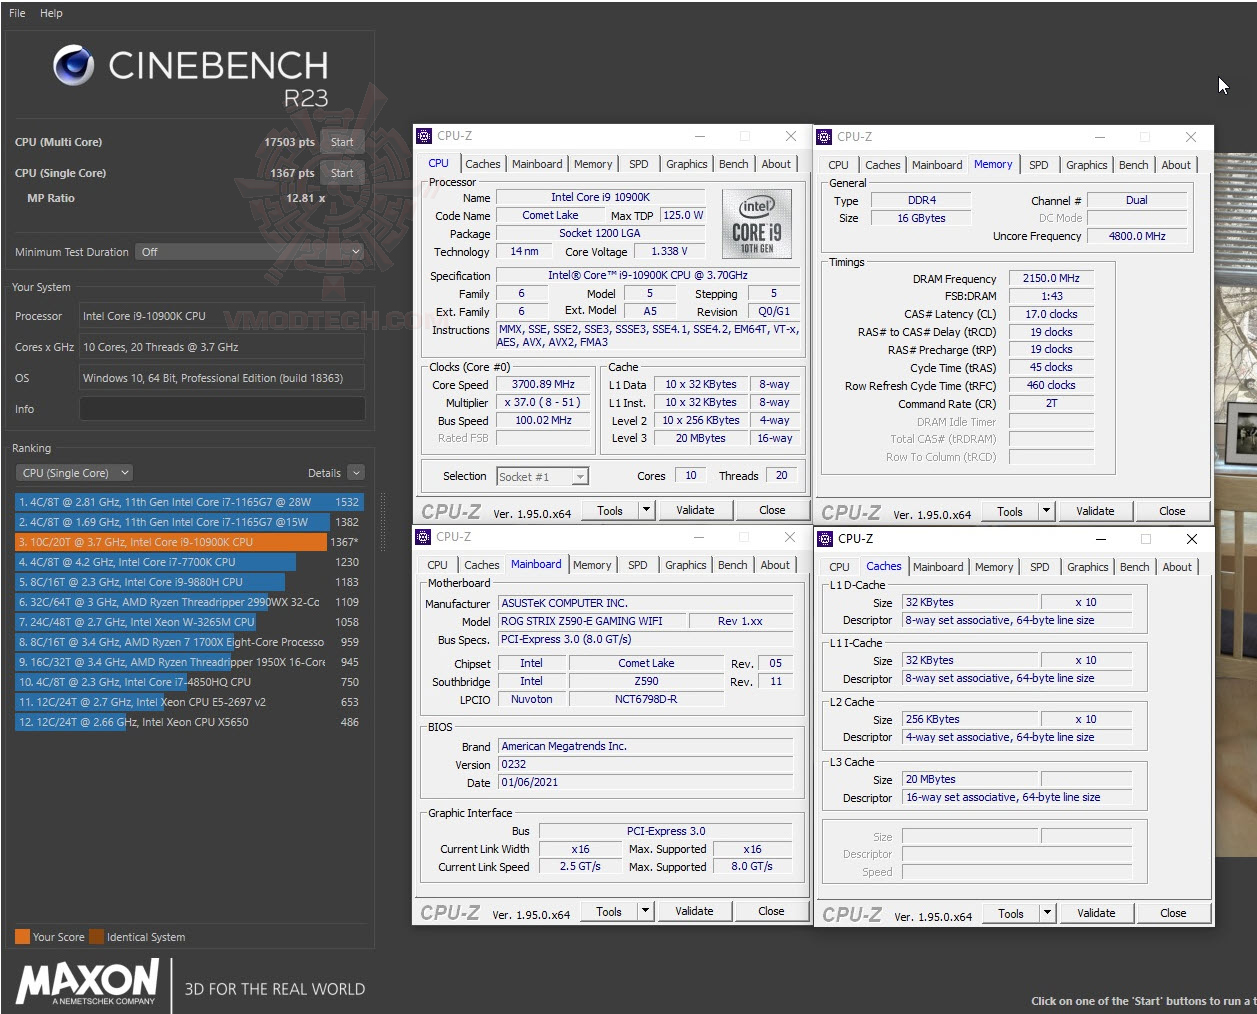Open the CPU (Single Core) ranking dropdown
Viewport: 1257px width, 1014px height.
(x=75, y=473)
